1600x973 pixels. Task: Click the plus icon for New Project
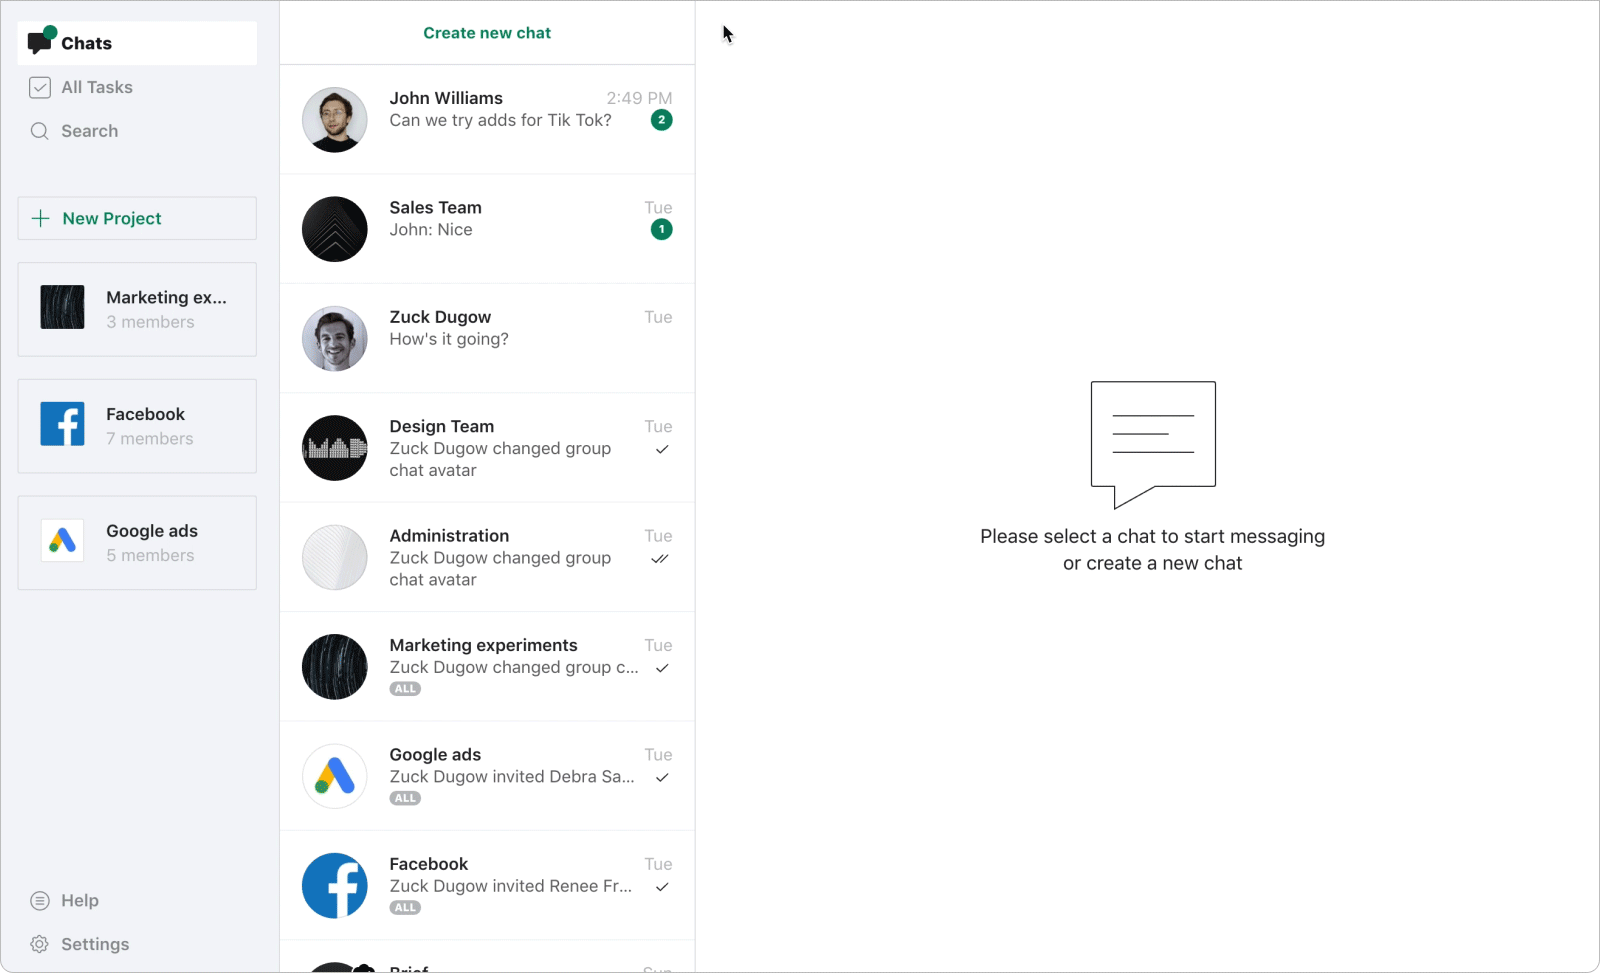[41, 218]
